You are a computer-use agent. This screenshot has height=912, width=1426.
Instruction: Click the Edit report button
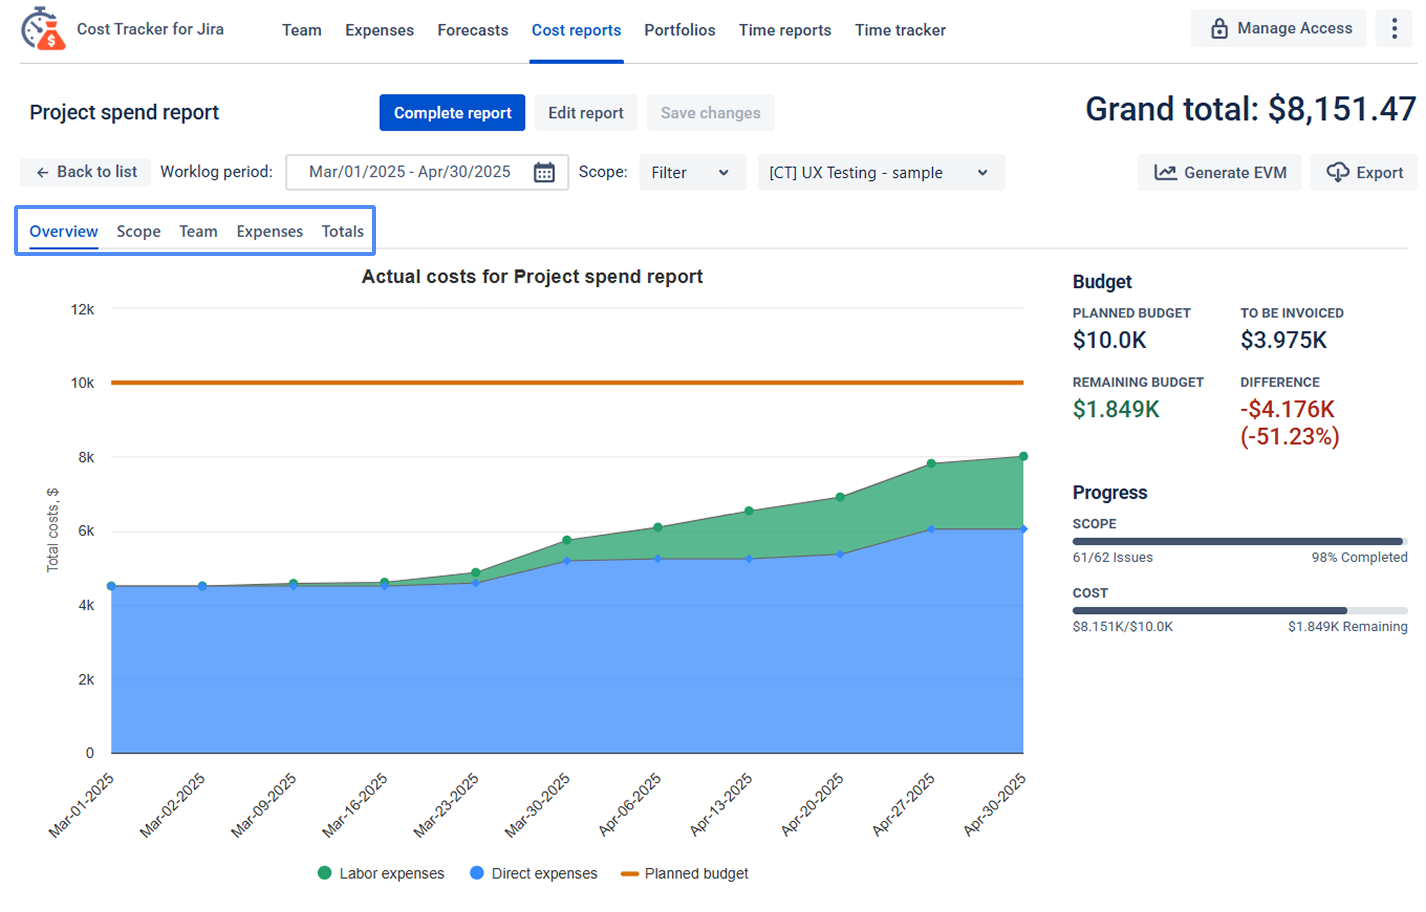(x=585, y=113)
